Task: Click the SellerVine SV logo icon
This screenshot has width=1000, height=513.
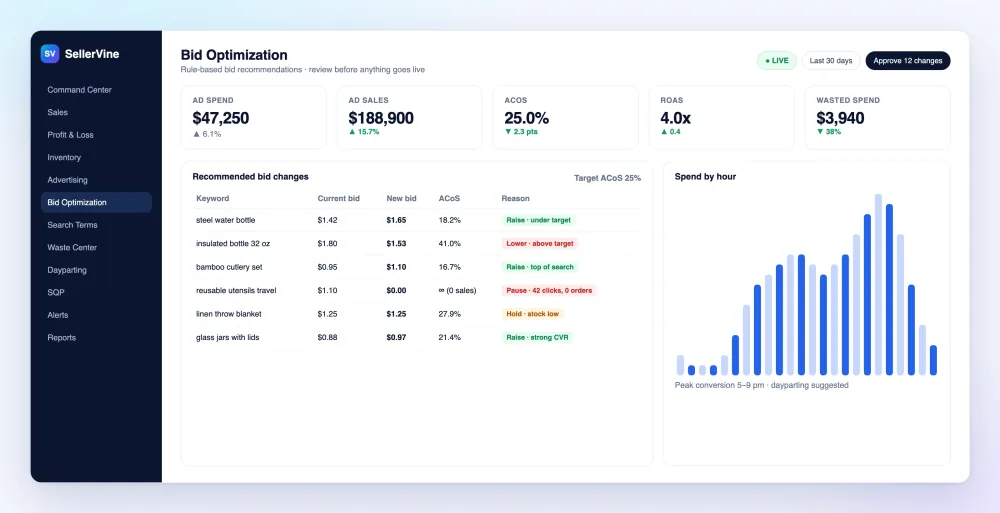Action: coord(50,54)
